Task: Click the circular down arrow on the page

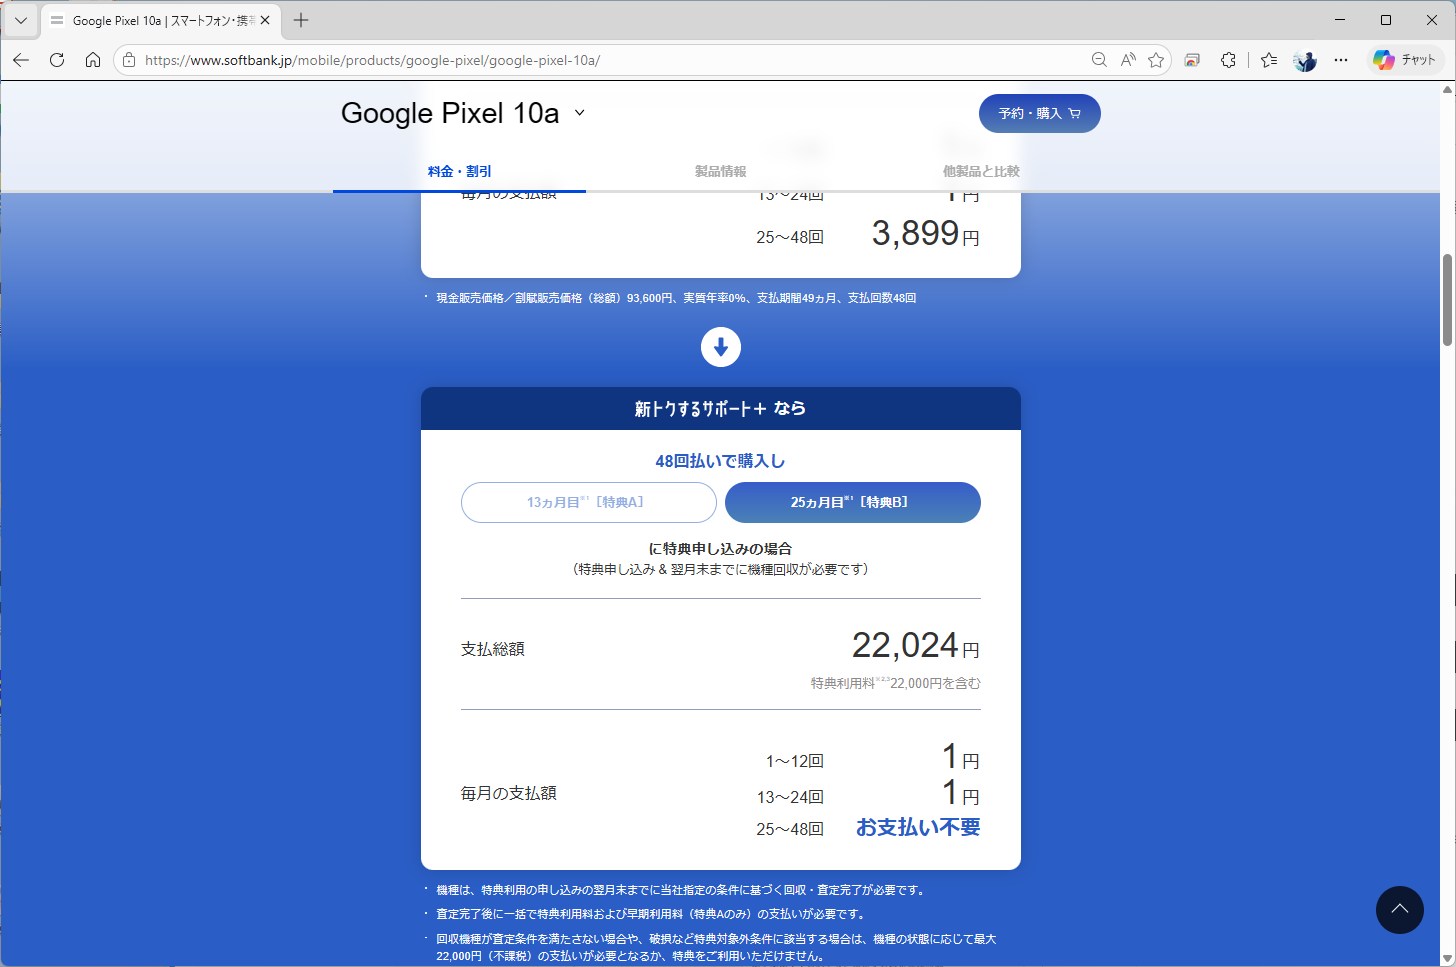Action: coord(720,347)
